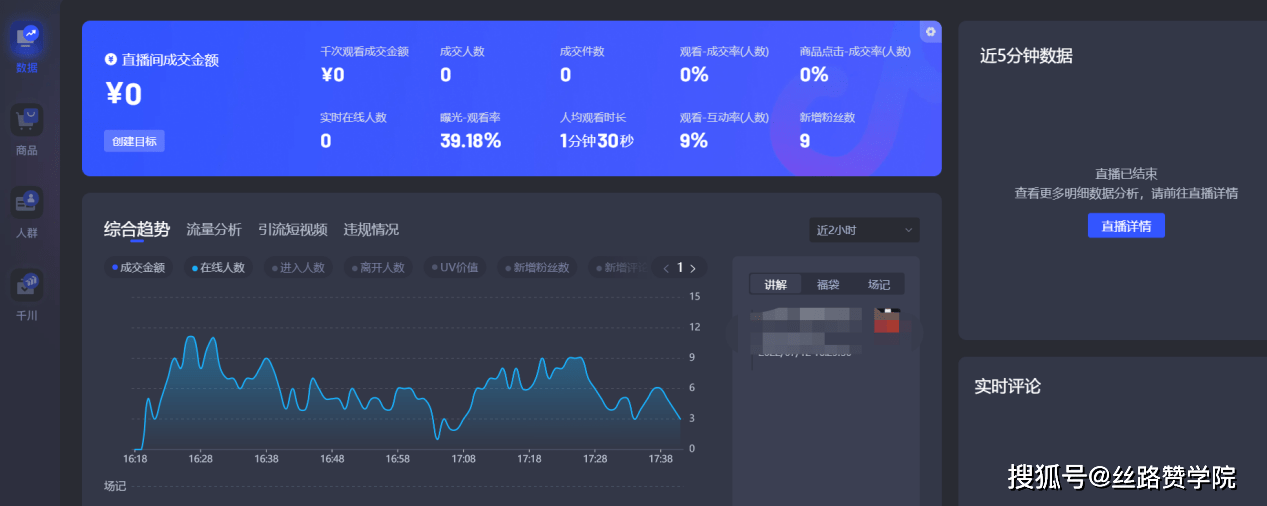Open the 商品 shopping cart icon
Image resolution: width=1267 pixels, height=506 pixels.
27,120
